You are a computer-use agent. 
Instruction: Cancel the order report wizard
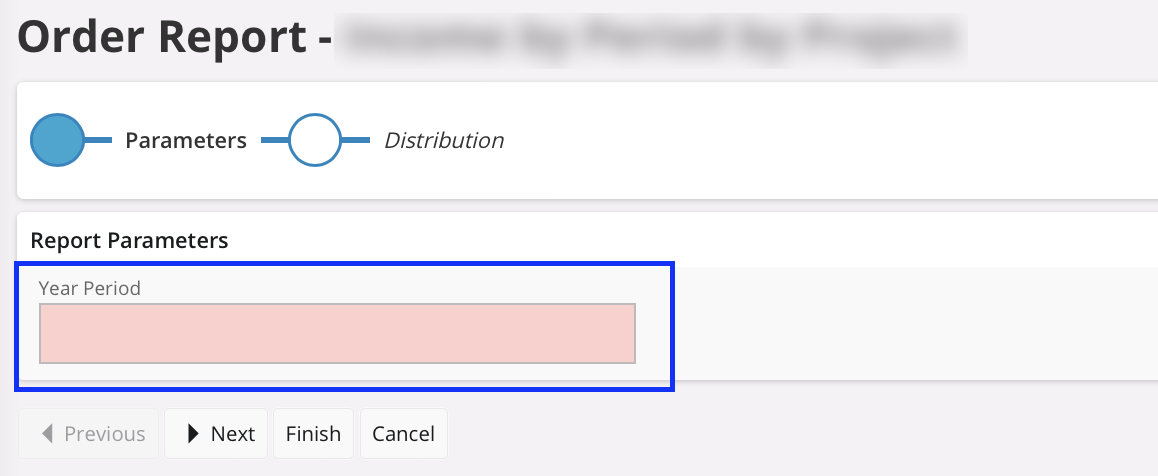[x=403, y=434]
